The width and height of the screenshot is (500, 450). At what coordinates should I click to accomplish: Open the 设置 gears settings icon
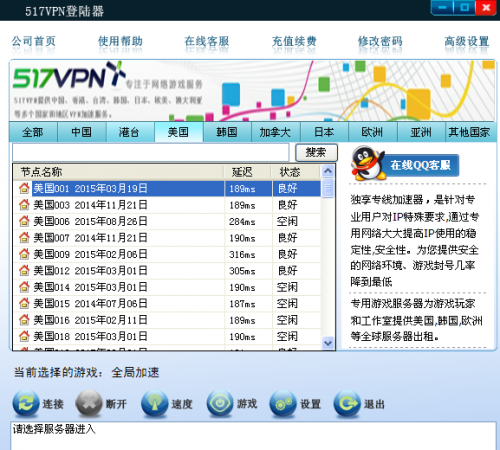click(283, 403)
